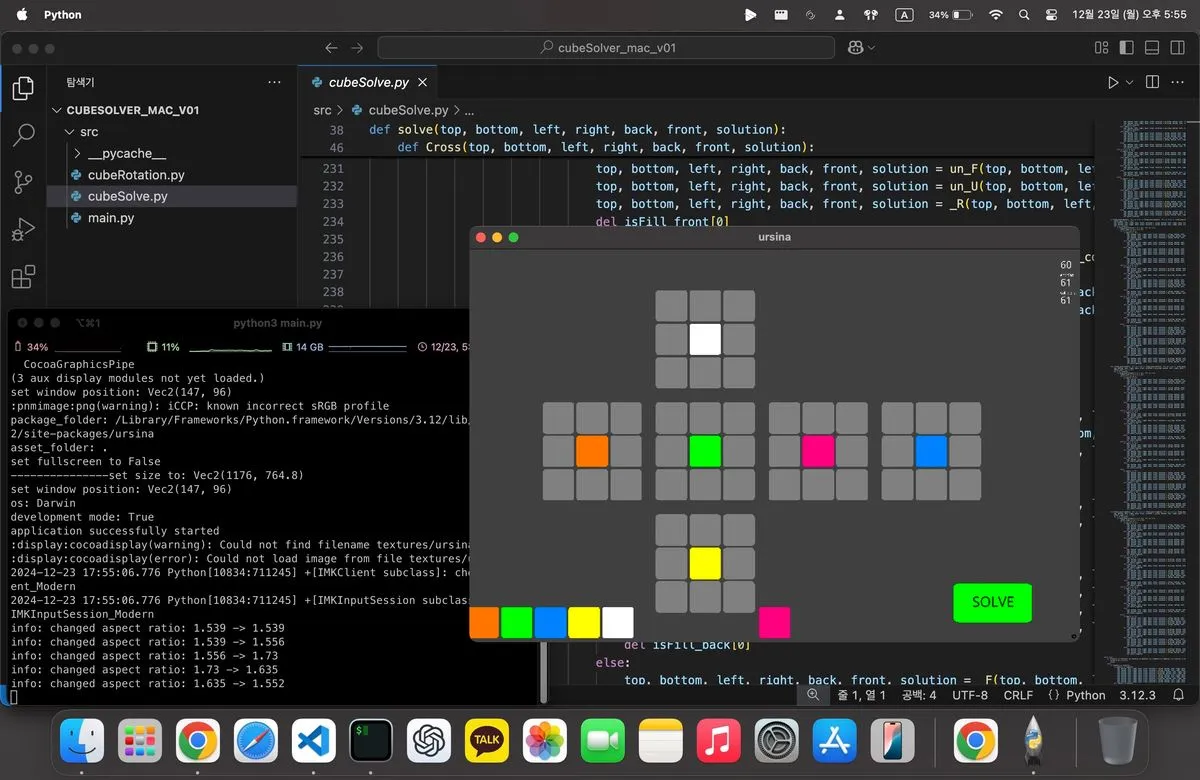Open the Search view in activity bar
This screenshot has height=780, width=1200.
(x=22, y=135)
